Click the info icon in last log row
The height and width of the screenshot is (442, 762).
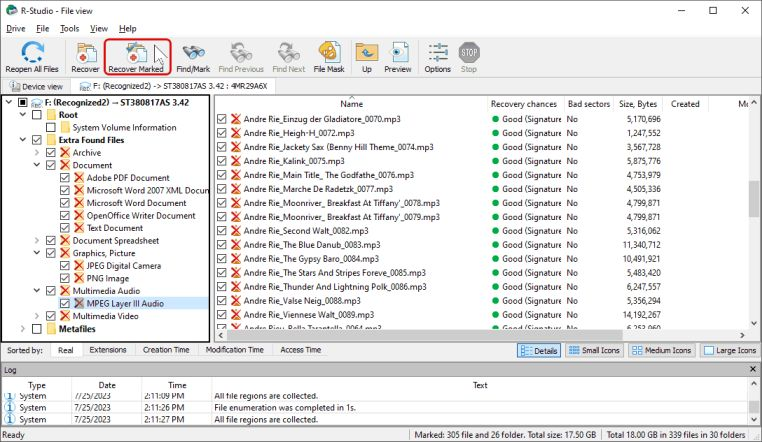[9, 419]
